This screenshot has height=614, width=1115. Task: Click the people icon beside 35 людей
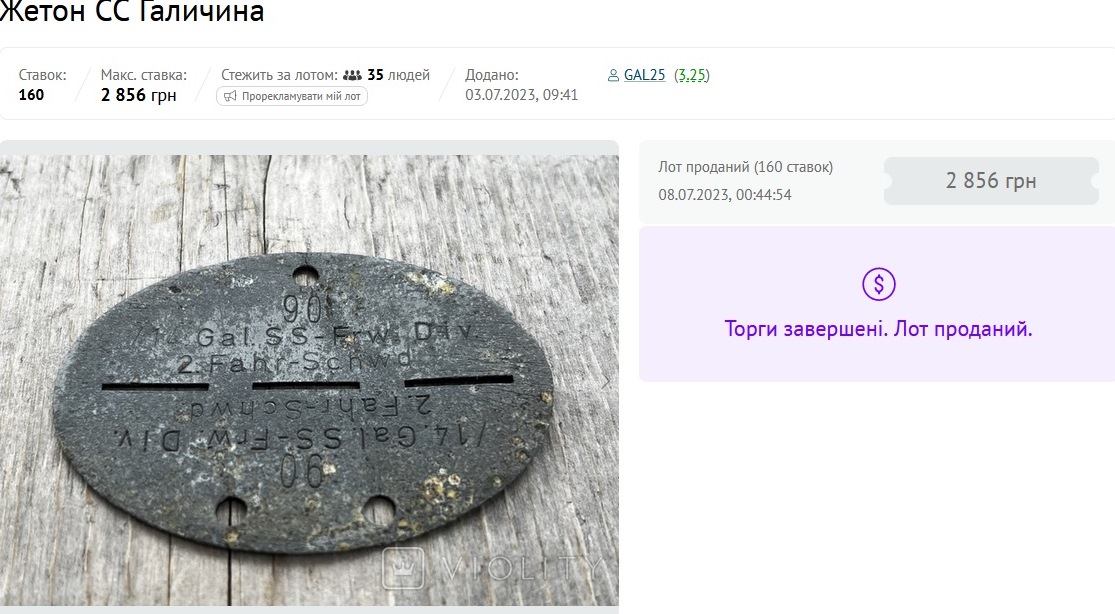coord(352,75)
